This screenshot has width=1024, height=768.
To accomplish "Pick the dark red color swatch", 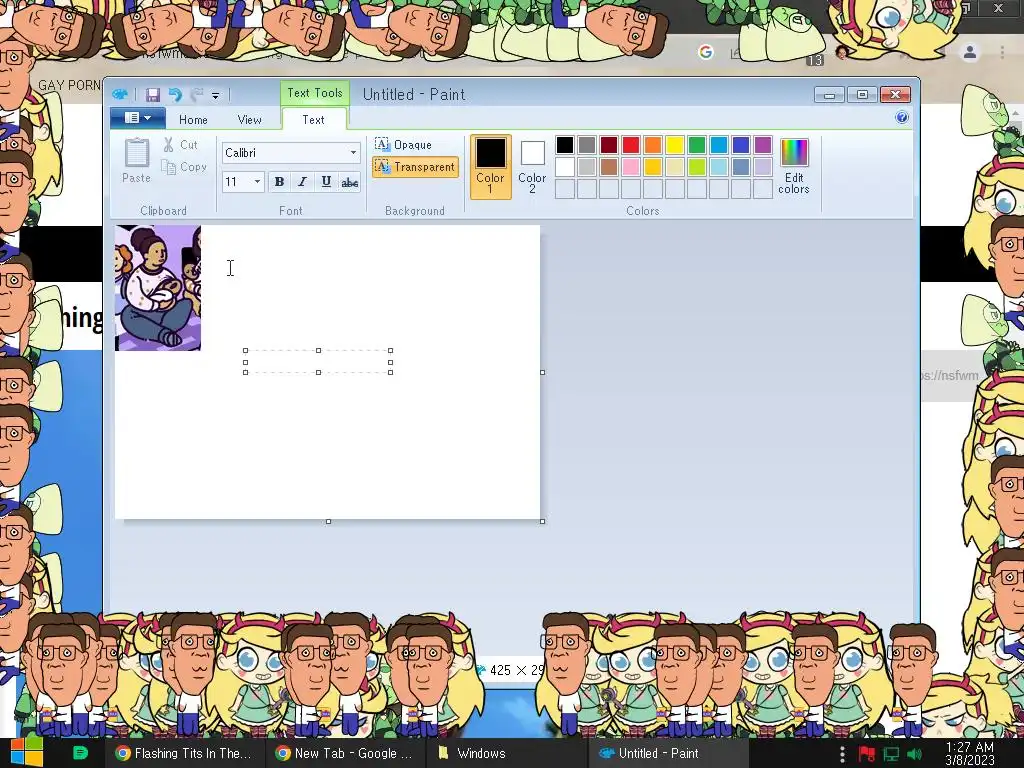I will tap(609, 144).
